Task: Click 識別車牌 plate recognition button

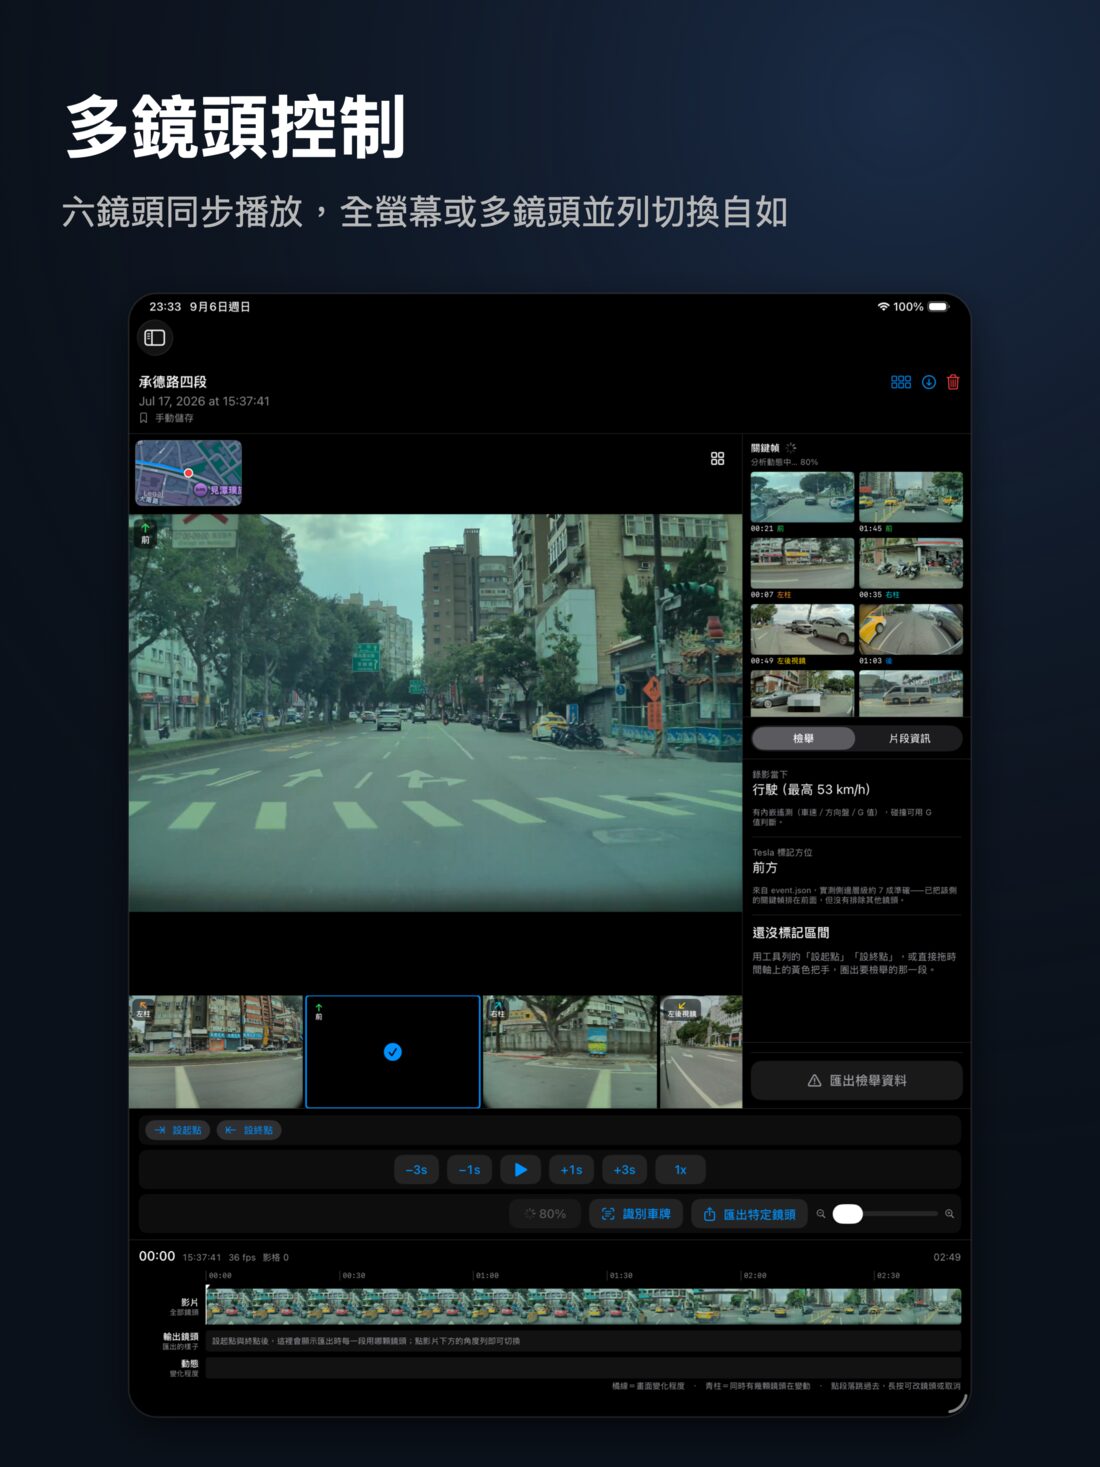Action: [x=636, y=1214]
